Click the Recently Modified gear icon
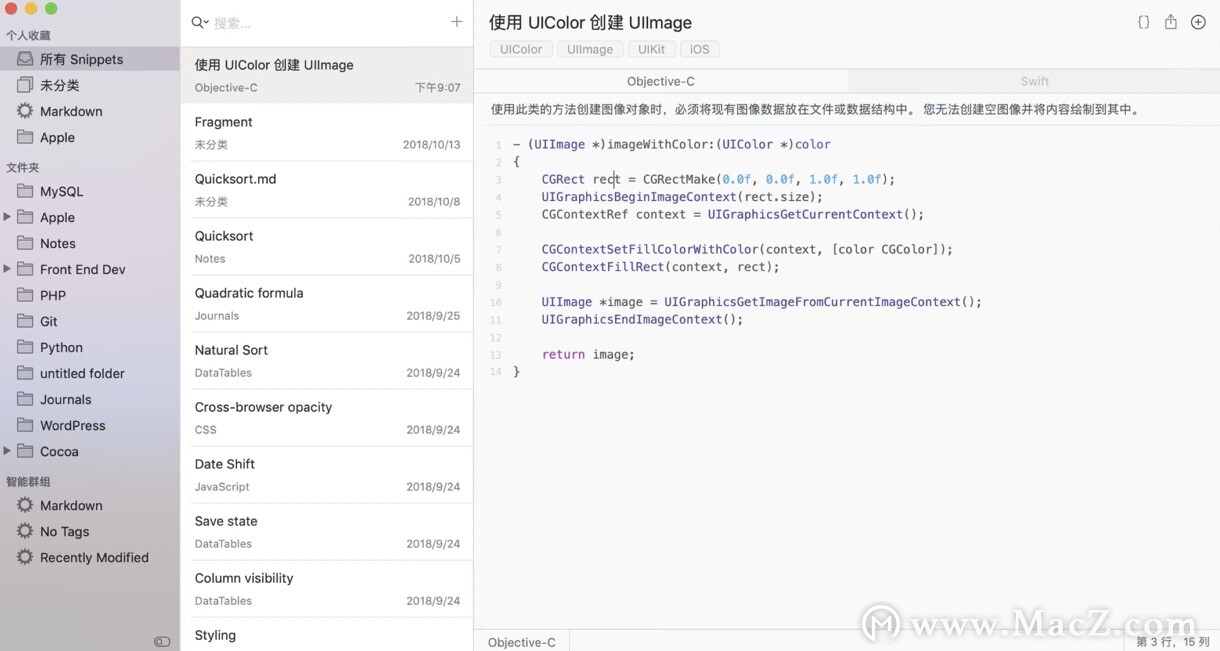This screenshot has height=651, width=1220. (25, 557)
